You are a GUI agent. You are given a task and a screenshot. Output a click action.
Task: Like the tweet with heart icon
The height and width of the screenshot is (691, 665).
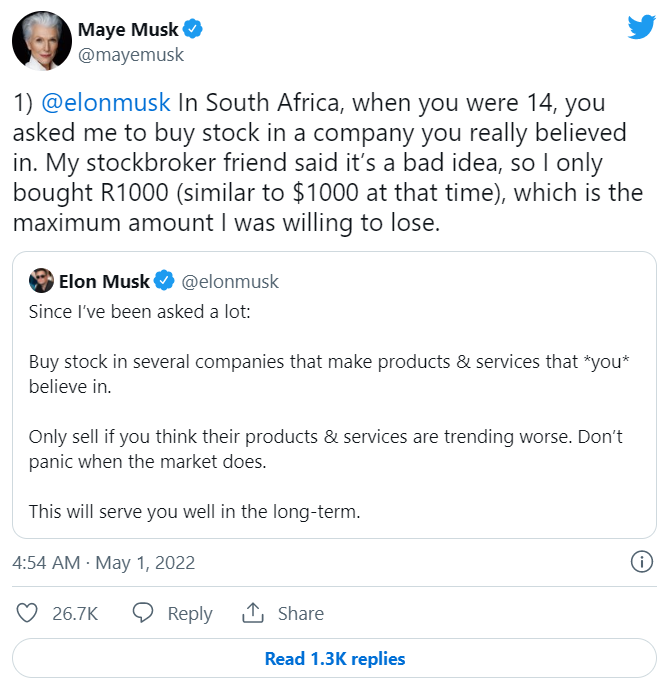click(28, 613)
